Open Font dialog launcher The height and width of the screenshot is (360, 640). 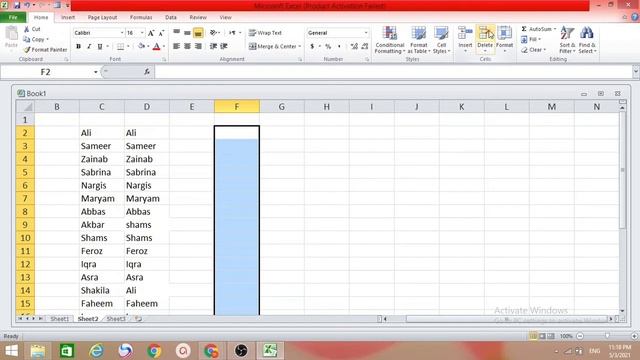pyautogui.click(x=164, y=60)
